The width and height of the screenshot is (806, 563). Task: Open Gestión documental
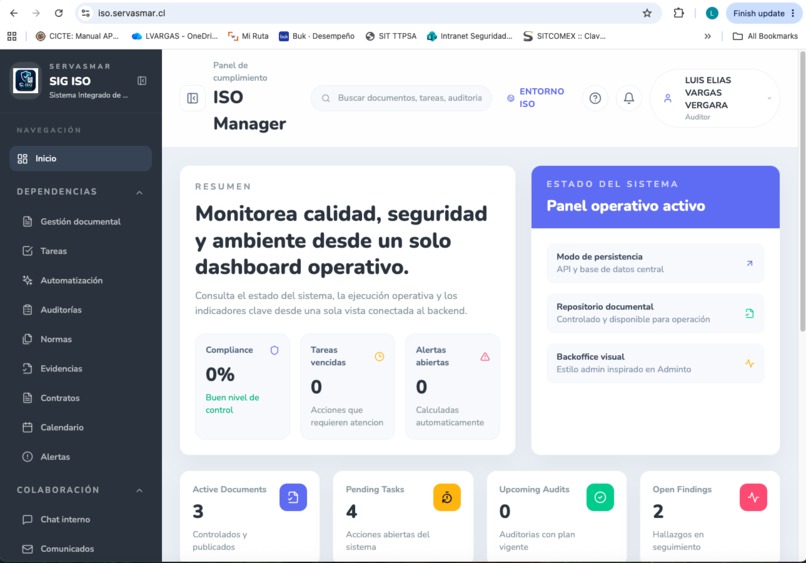(x=81, y=222)
